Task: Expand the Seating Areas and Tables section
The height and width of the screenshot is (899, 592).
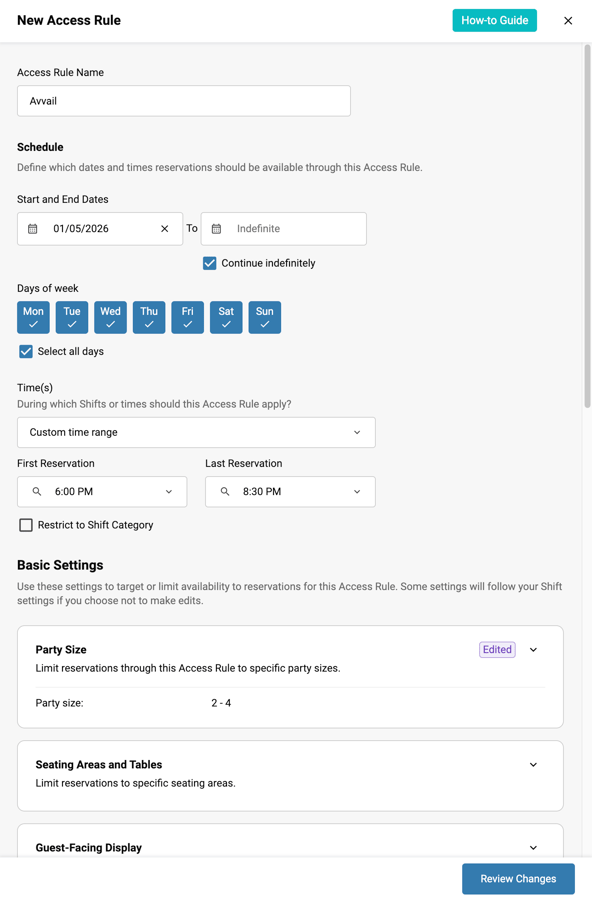Action: tap(533, 764)
